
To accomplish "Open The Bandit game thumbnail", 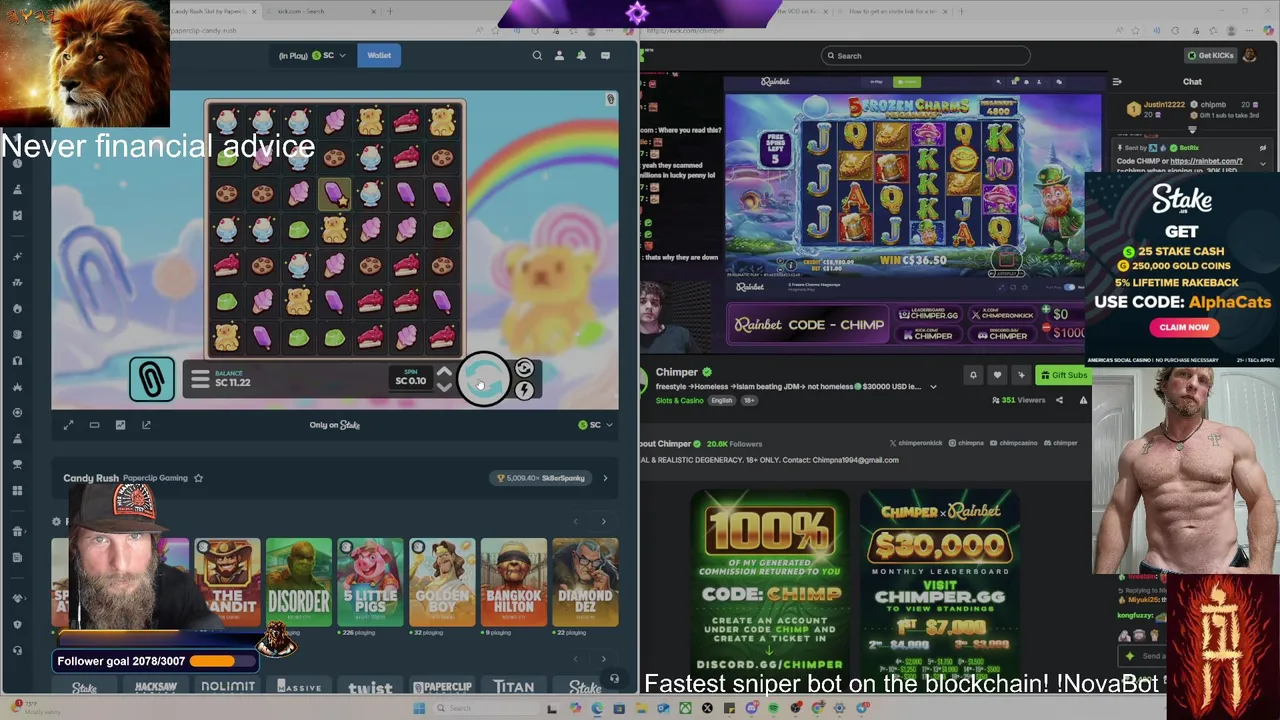I will [227, 582].
